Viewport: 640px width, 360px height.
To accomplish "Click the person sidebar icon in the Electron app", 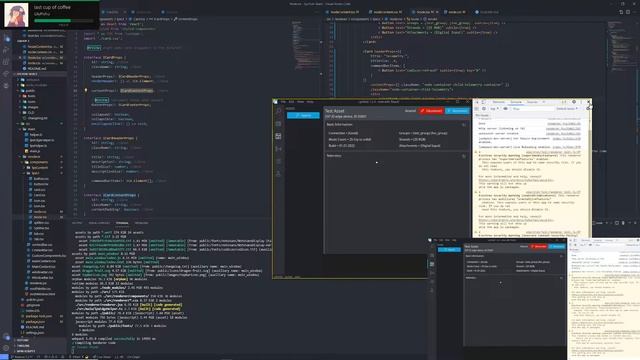I will [278, 174].
